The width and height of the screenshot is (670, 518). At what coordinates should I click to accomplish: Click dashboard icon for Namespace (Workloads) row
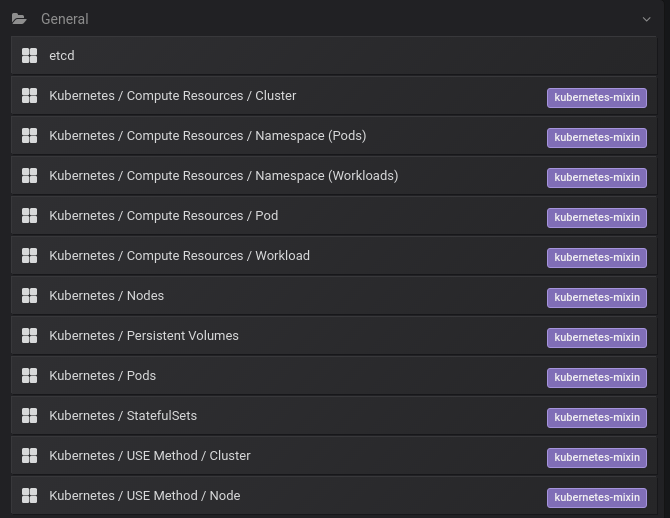pos(29,176)
